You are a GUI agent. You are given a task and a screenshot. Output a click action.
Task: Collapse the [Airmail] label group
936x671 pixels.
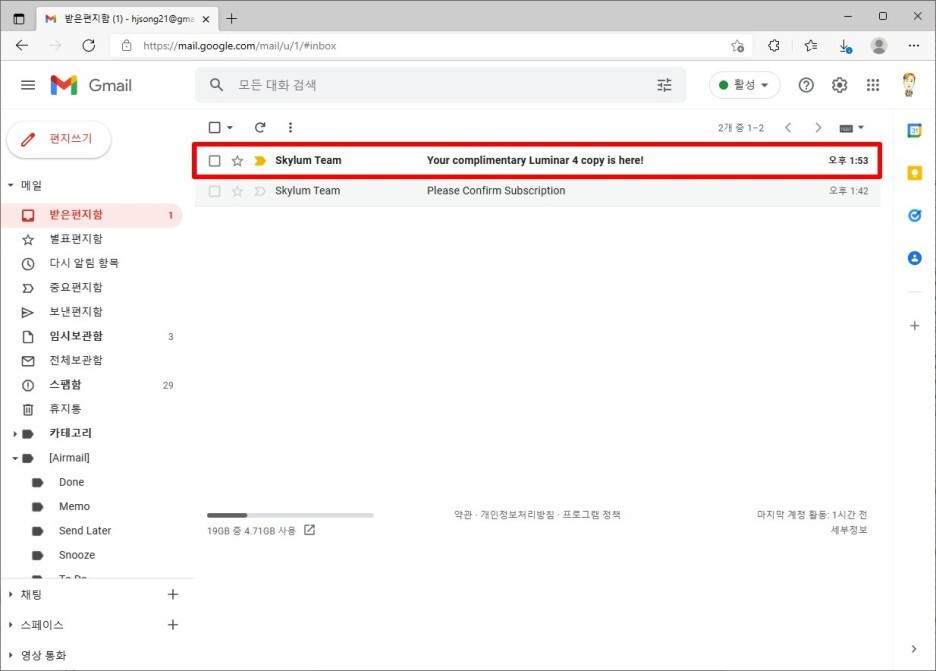(x=14, y=458)
